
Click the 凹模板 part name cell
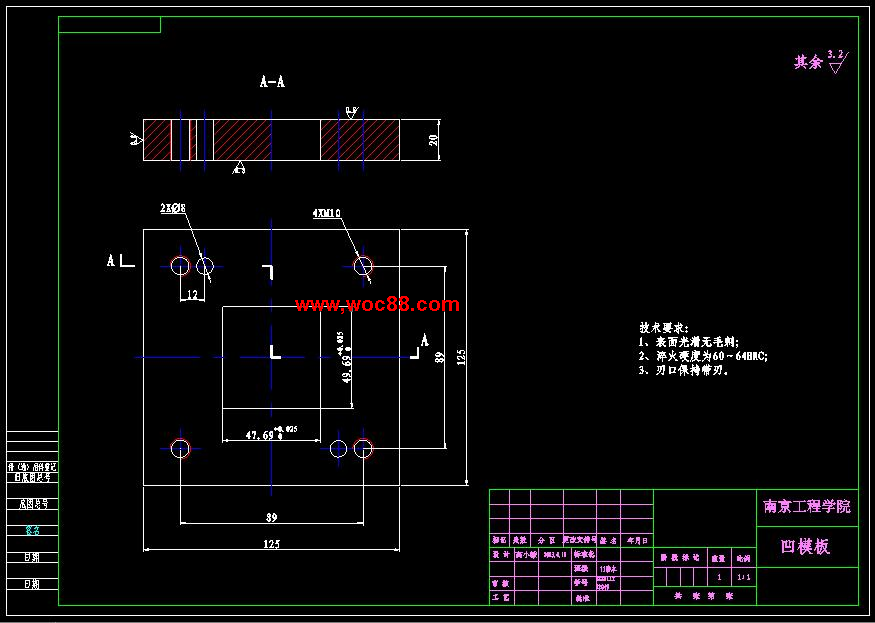coord(807,547)
